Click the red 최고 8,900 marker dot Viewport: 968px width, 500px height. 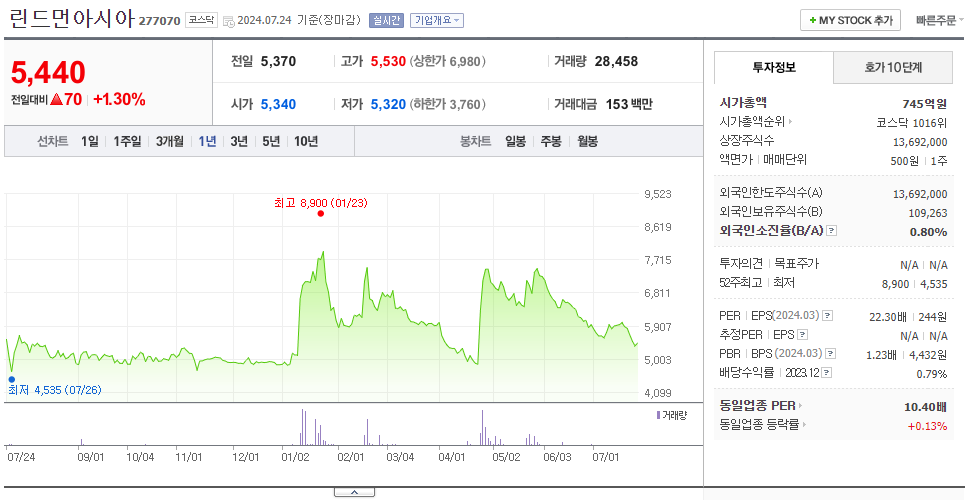[x=320, y=214]
